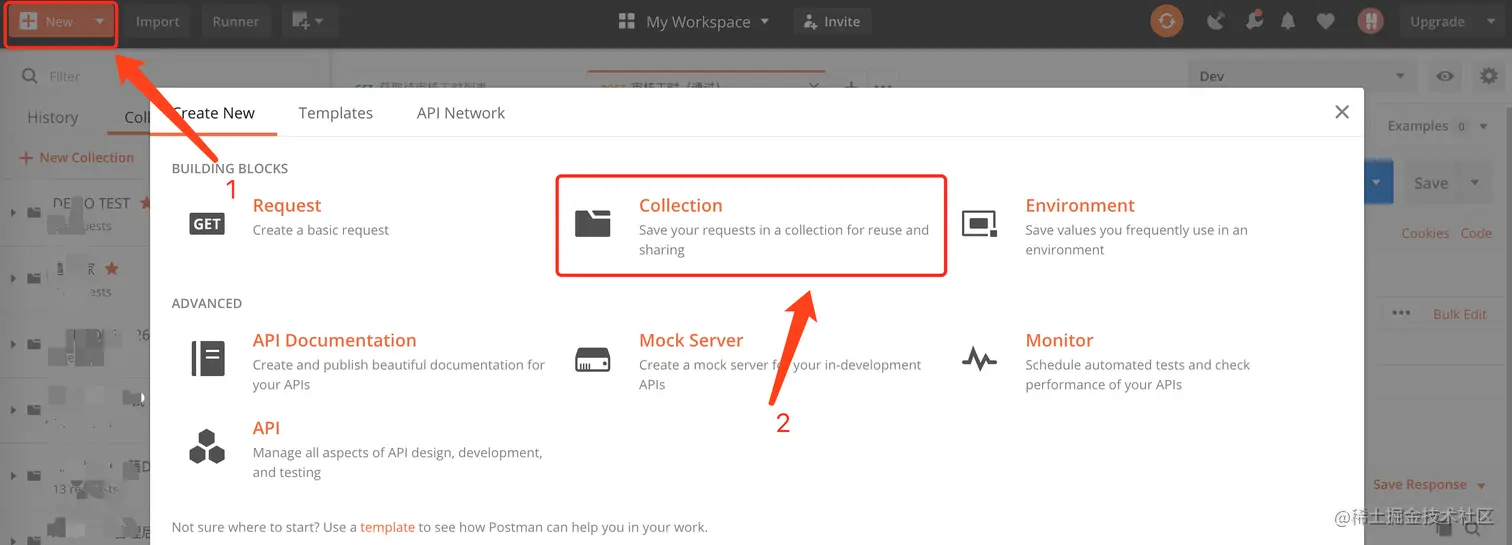1512x545 pixels.
Task: Click the Runner button
Action: pyautogui.click(x=236, y=21)
